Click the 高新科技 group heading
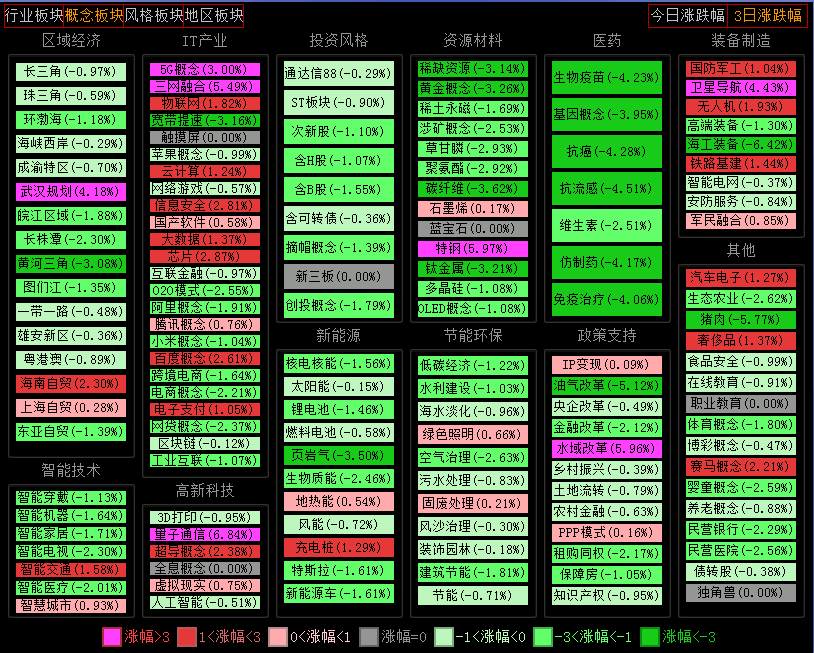Viewport: 814px width, 653px height. click(x=205, y=490)
